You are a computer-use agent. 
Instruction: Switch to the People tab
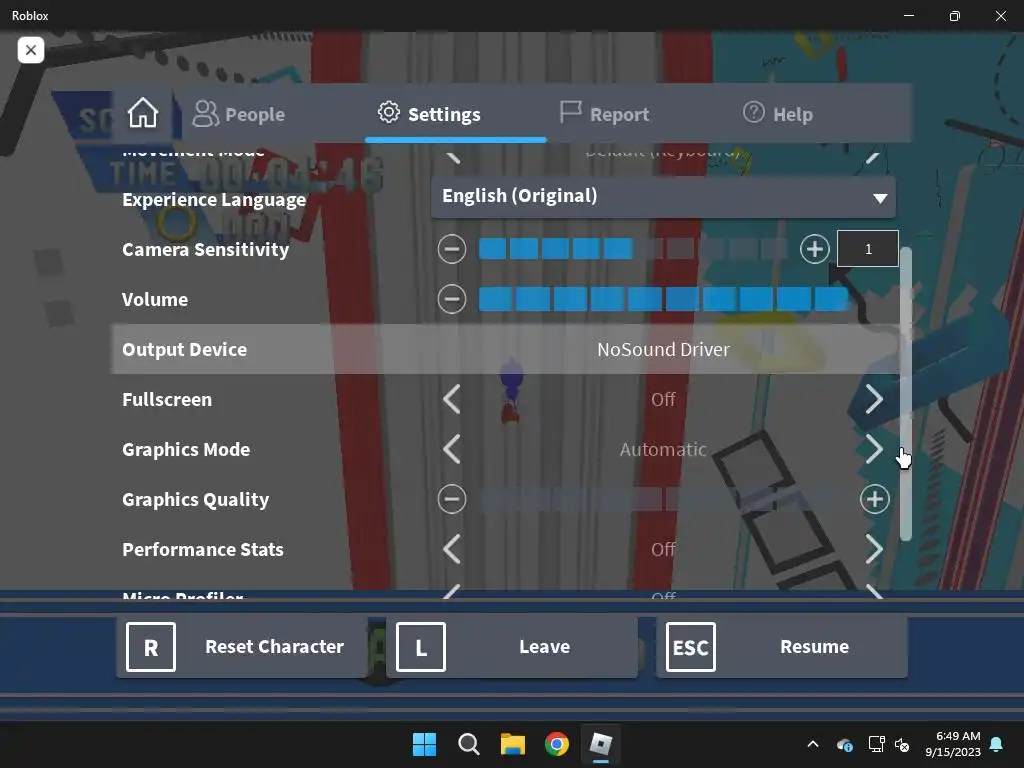tap(239, 114)
